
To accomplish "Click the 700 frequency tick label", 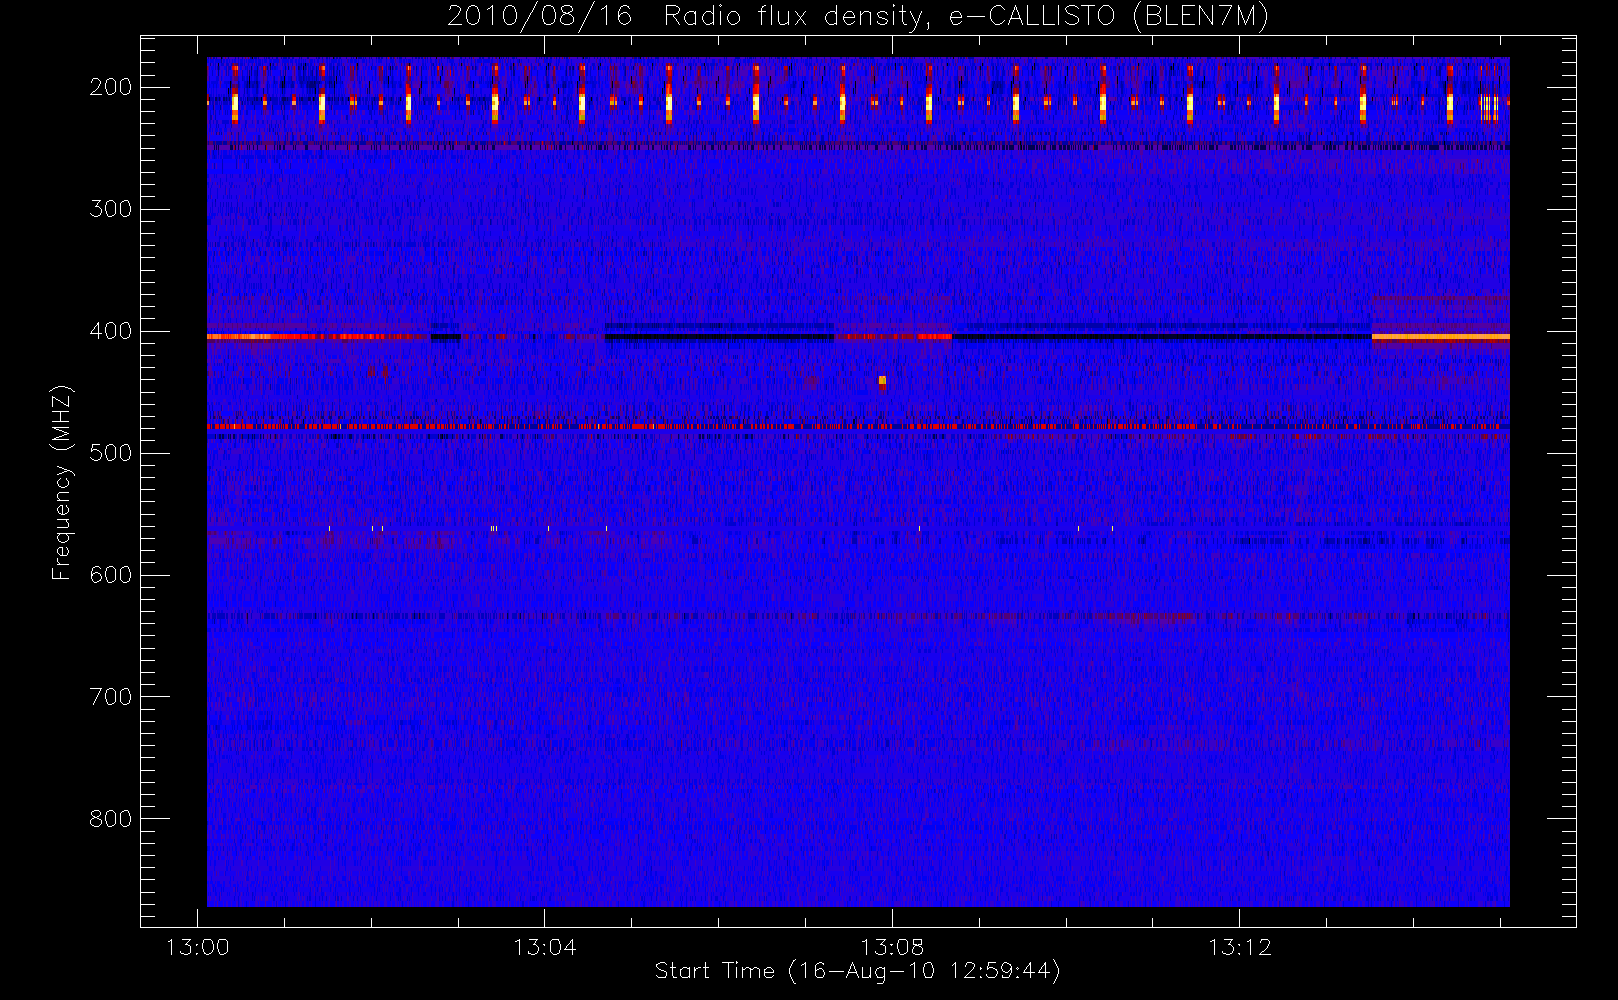I will [110, 697].
